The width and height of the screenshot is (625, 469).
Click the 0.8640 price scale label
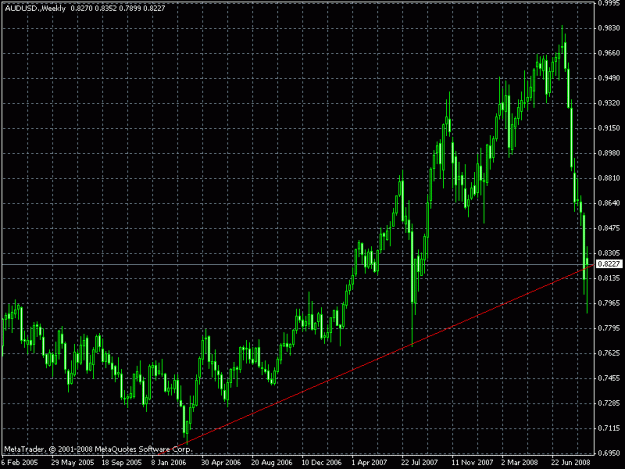pyautogui.click(x=609, y=203)
